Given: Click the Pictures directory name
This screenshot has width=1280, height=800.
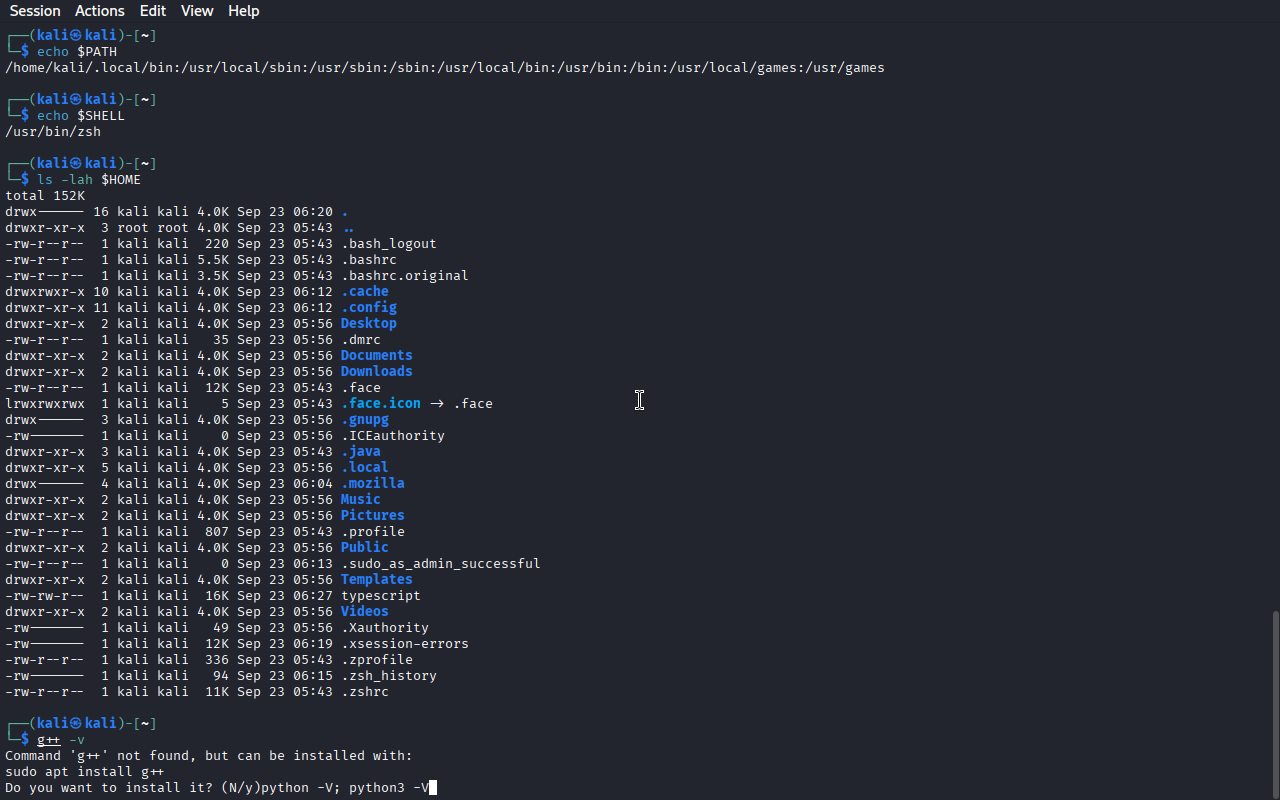Looking at the screenshot, I should click(372, 516).
